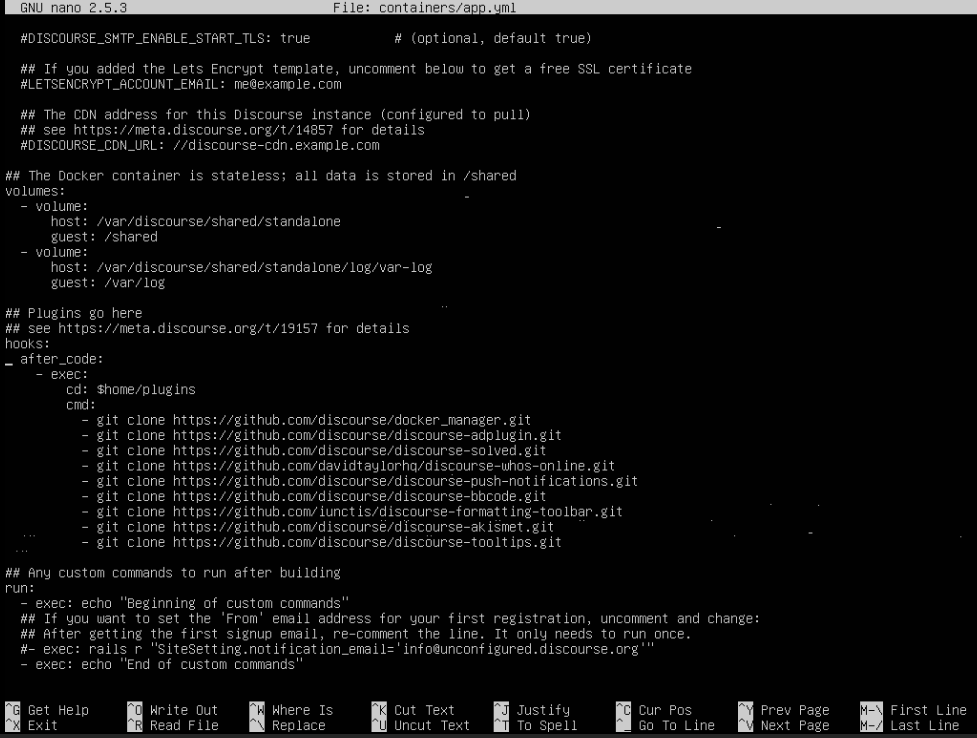The height and width of the screenshot is (738, 977).
Task: Click host: /var/discourse/shared/standalone line
Action: [x=196, y=221]
